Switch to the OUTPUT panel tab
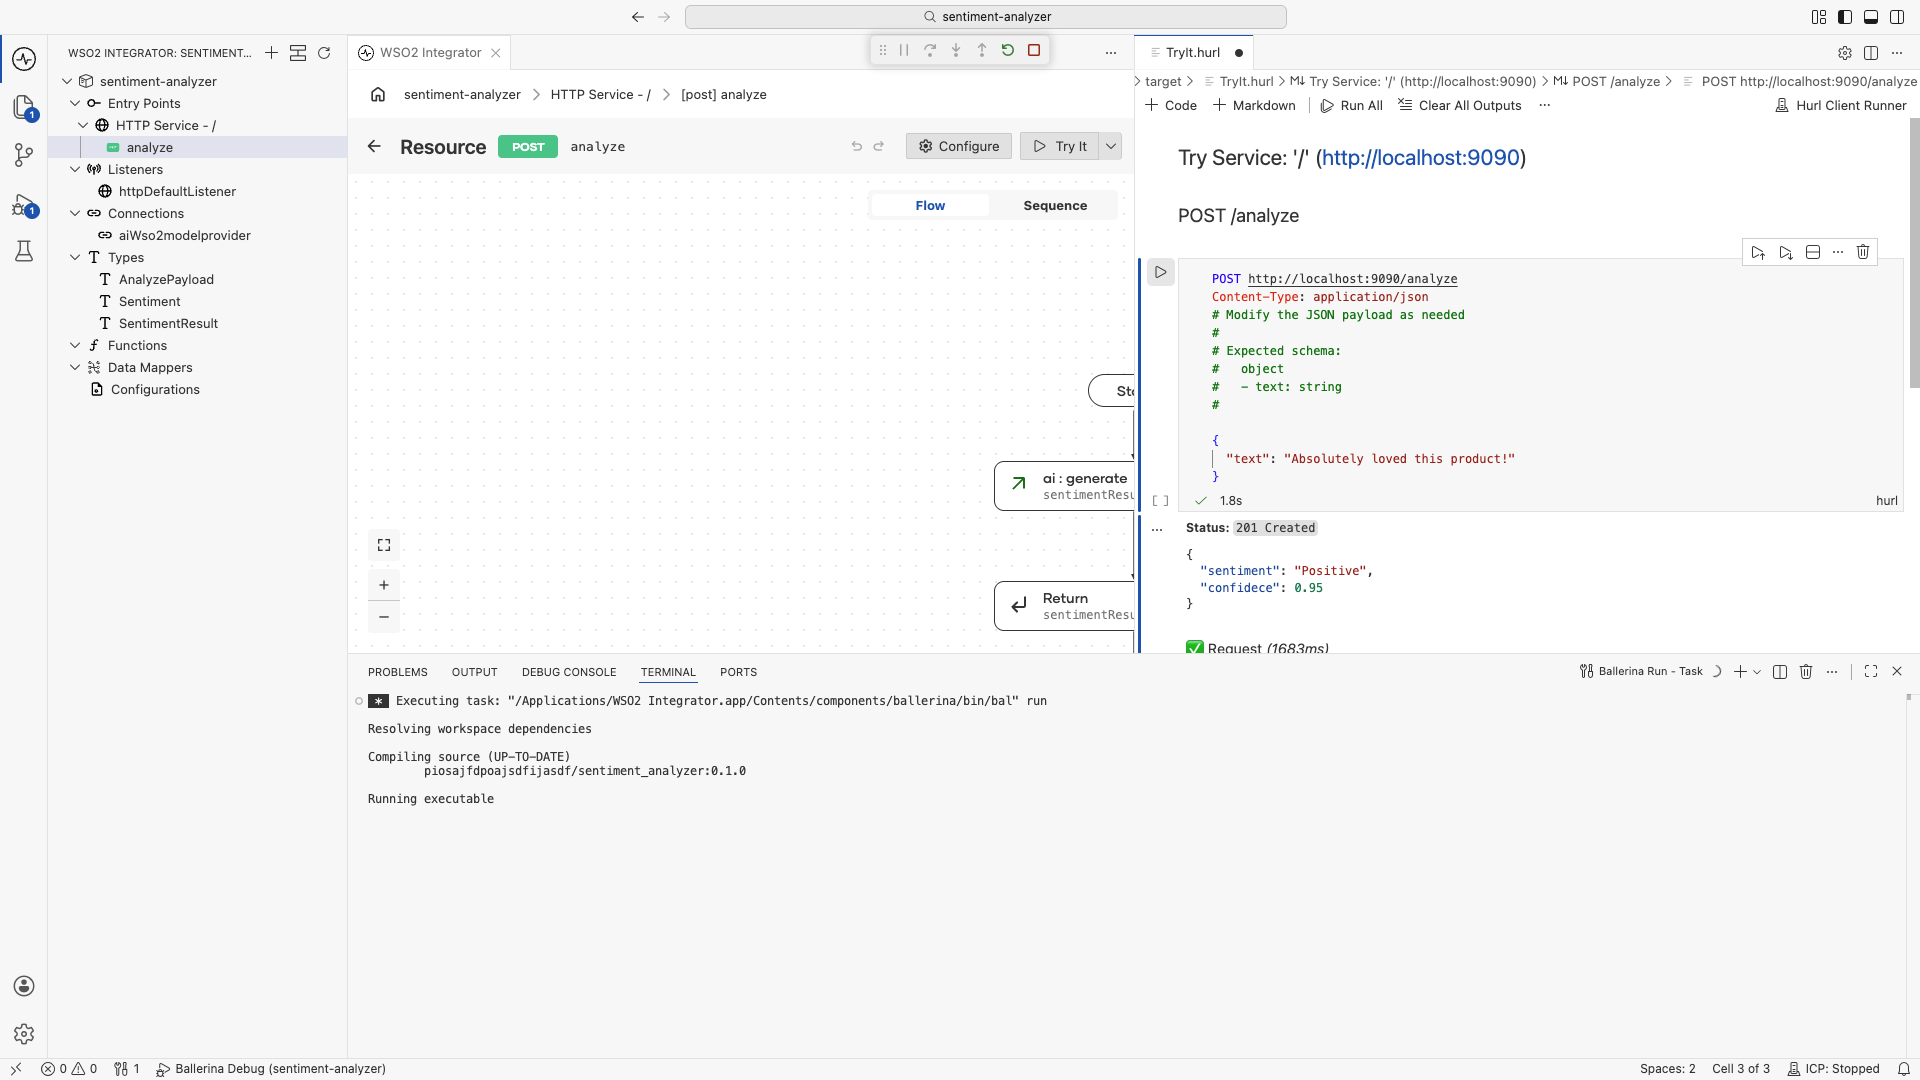The height and width of the screenshot is (1080, 1920). (x=474, y=672)
